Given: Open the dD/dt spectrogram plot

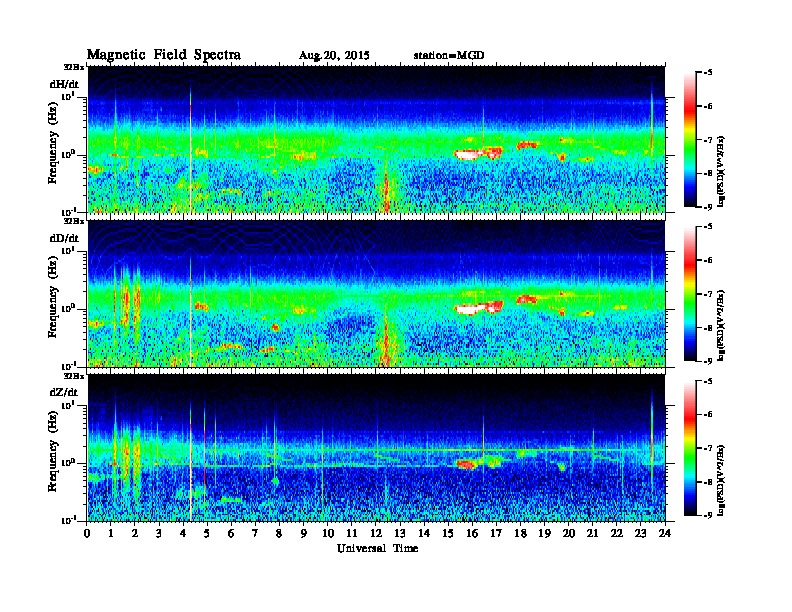Looking at the screenshot, I should click(377, 294).
